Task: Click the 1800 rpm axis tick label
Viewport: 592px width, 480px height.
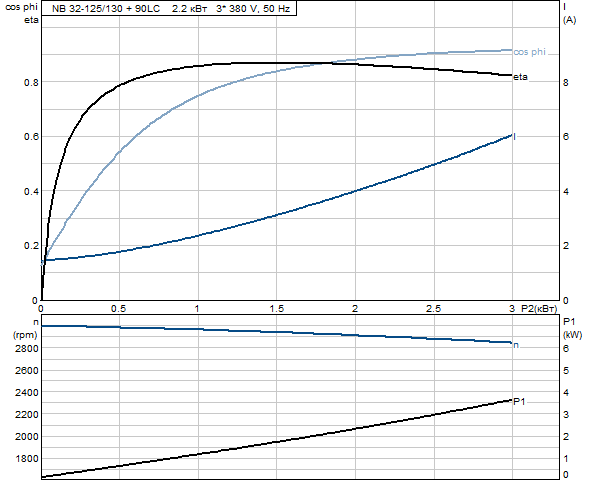Action: [26, 459]
